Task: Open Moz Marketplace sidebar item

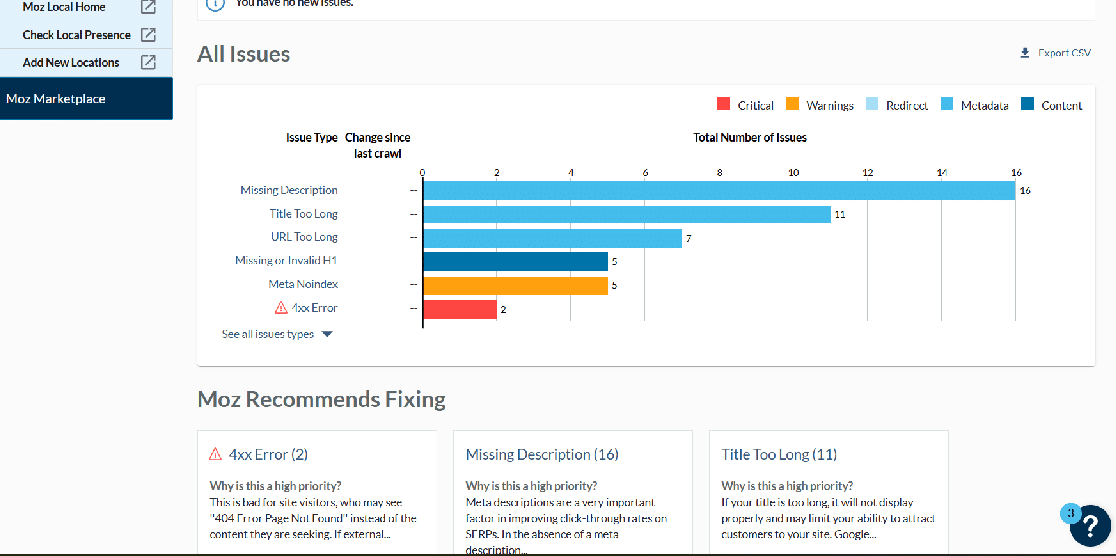Action: pos(86,99)
